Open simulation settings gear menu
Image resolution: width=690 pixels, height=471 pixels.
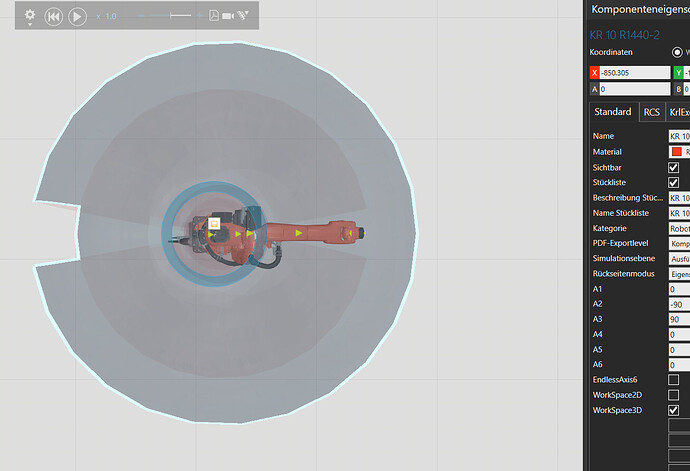point(30,16)
